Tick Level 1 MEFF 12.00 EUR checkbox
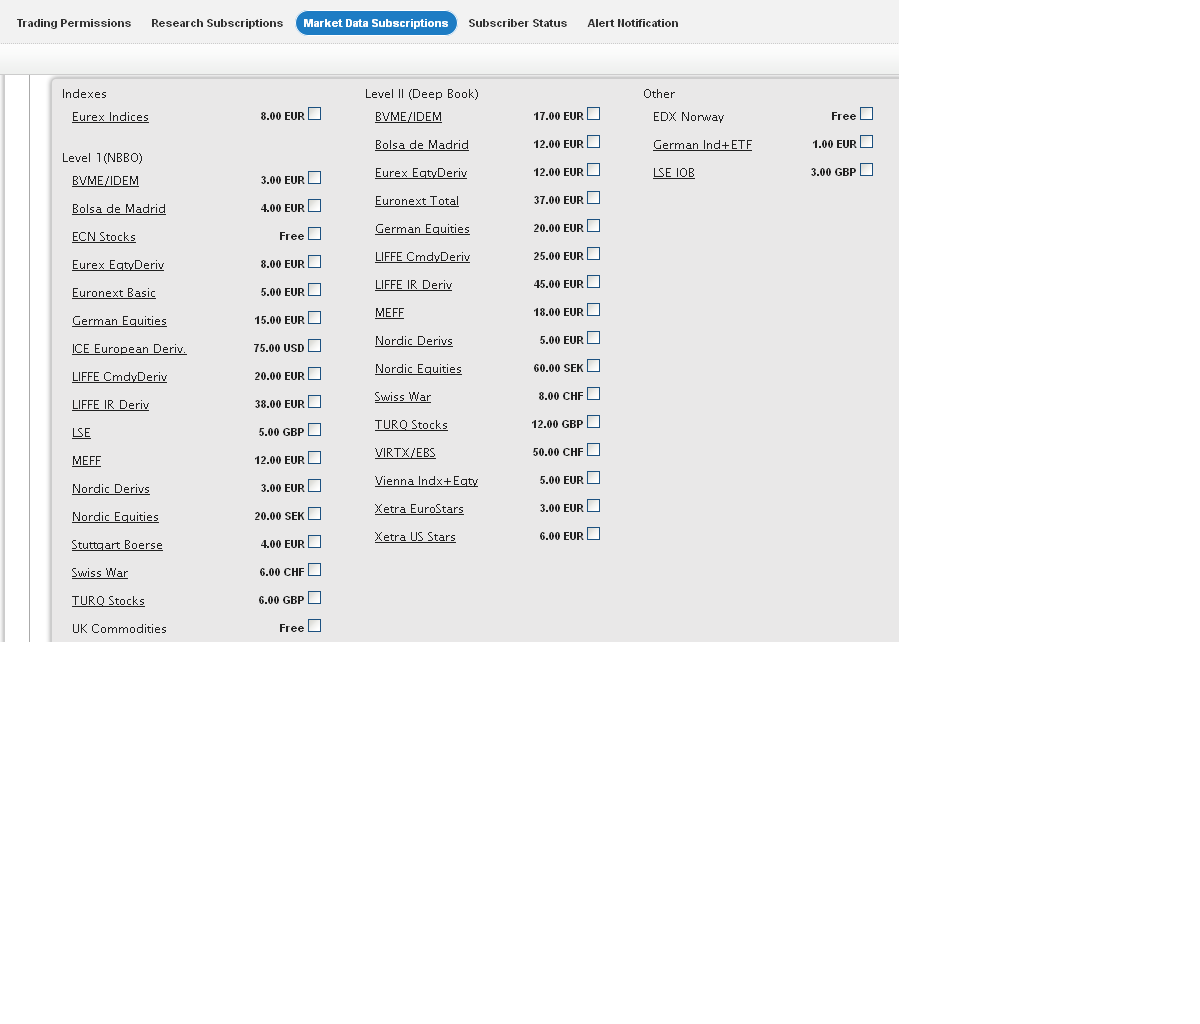The image size is (1200, 1024). point(315,458)
